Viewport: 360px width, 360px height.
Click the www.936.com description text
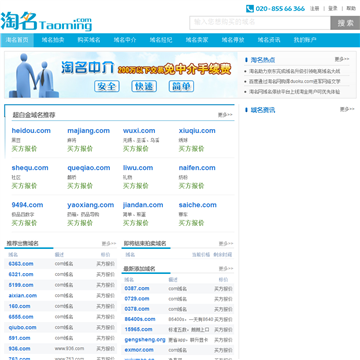pos(69,349)
